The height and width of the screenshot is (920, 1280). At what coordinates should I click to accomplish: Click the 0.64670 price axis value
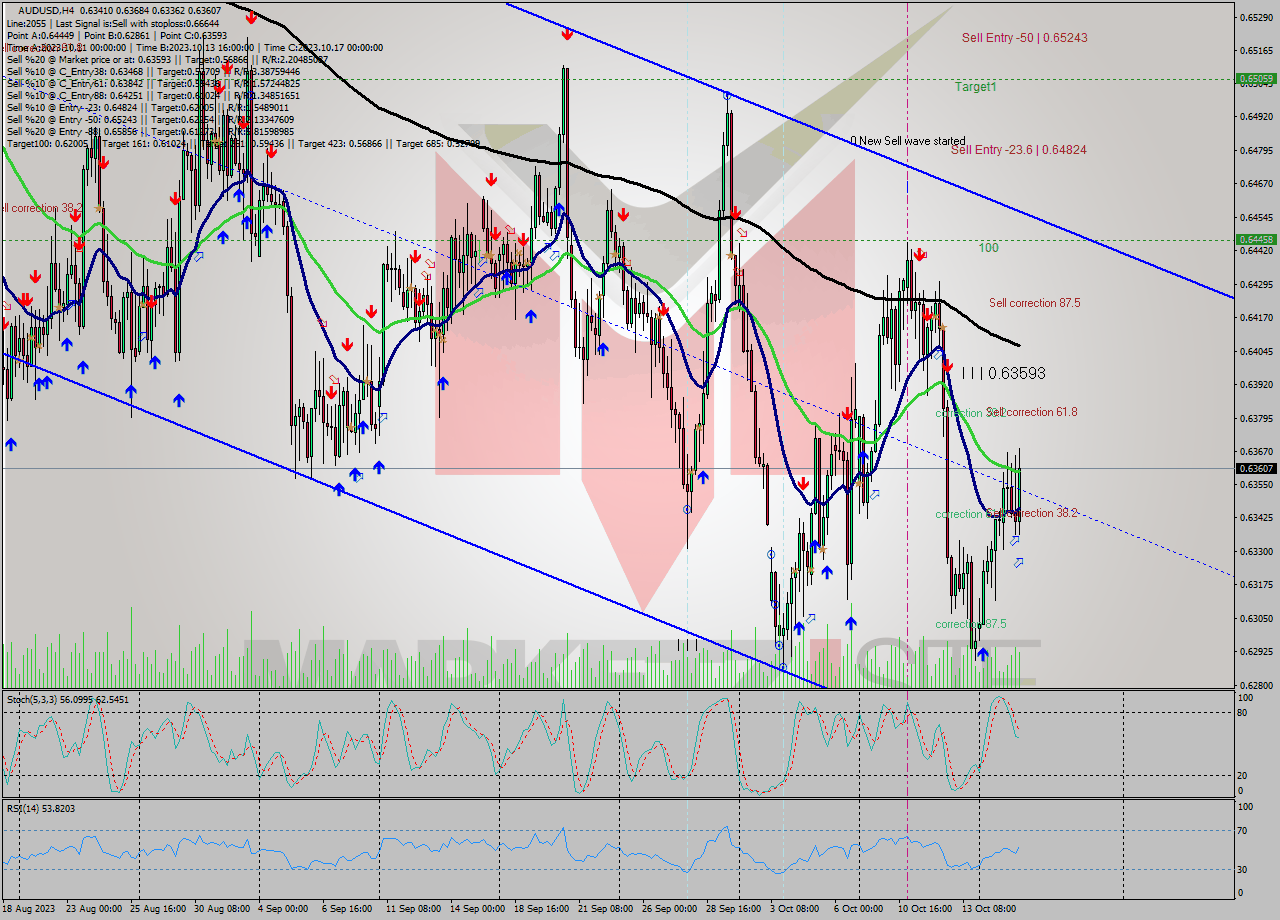[x=1256, y=184]
